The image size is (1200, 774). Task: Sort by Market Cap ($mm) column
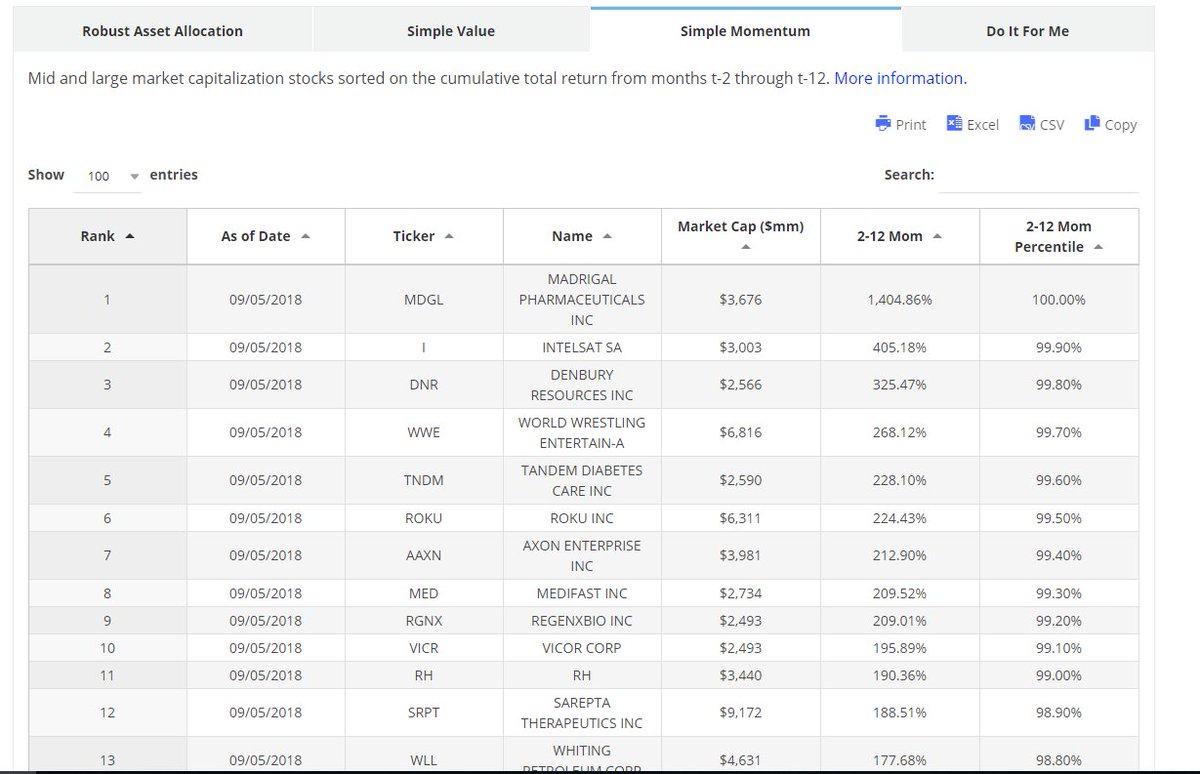coord(741,236)
